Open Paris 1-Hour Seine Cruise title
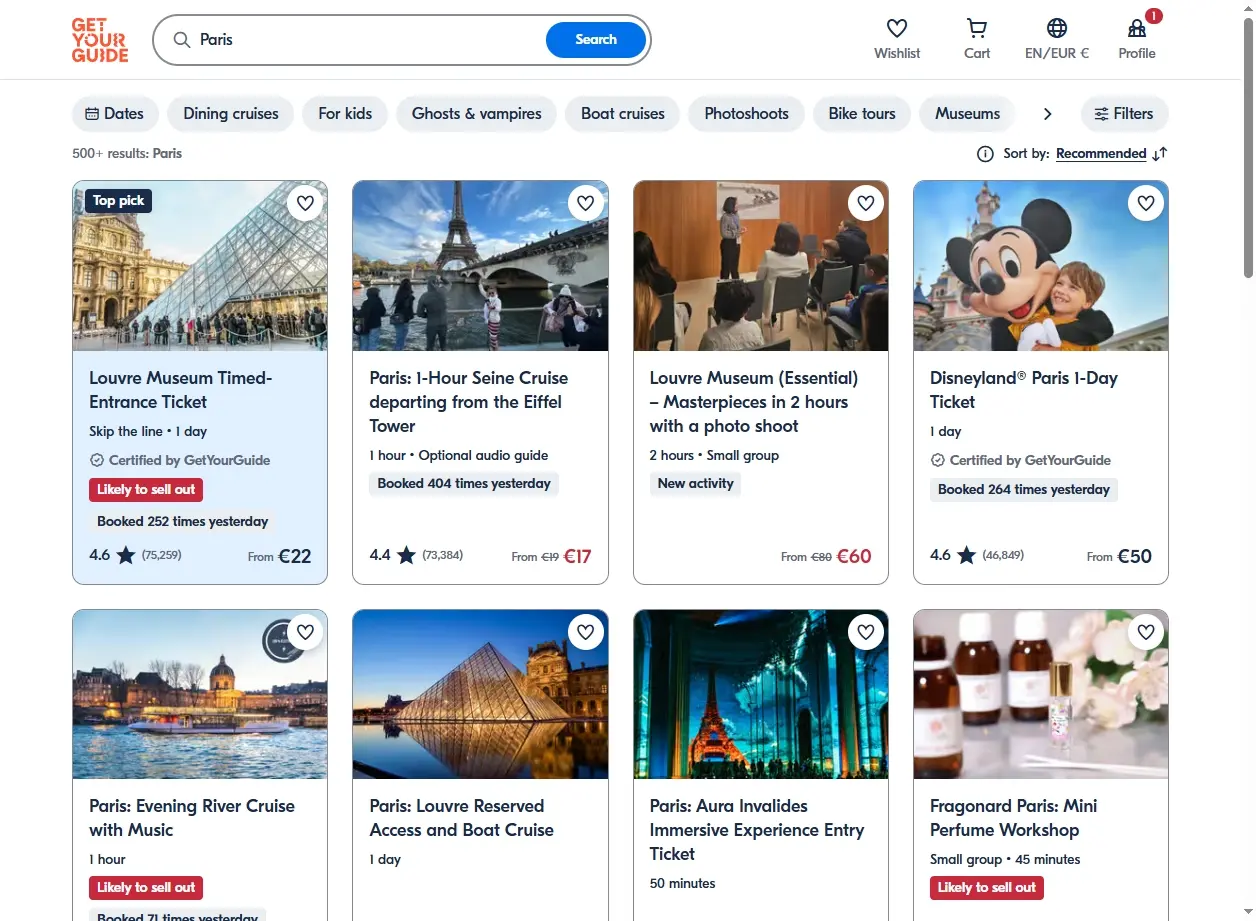This screenshot has height=921, width=1256. pos(469,402)
